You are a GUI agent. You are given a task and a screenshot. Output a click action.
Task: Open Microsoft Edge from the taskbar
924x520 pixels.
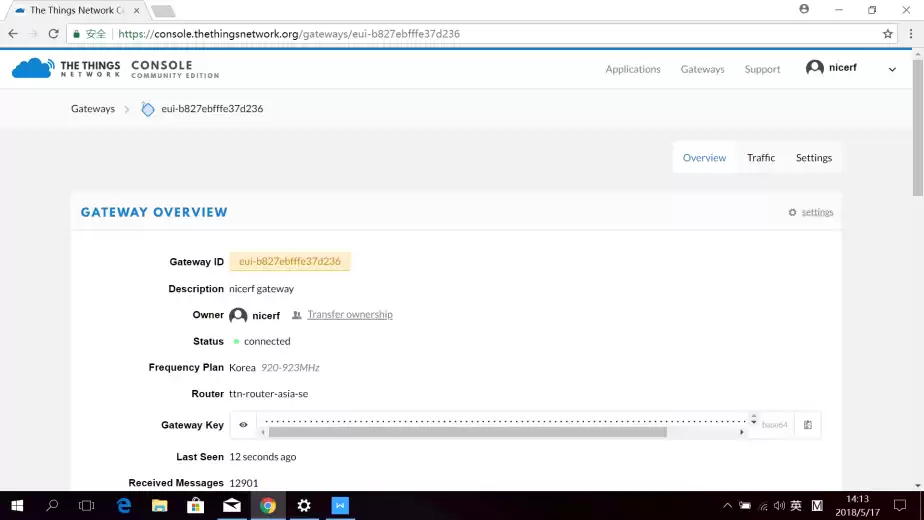coord(124,506)
